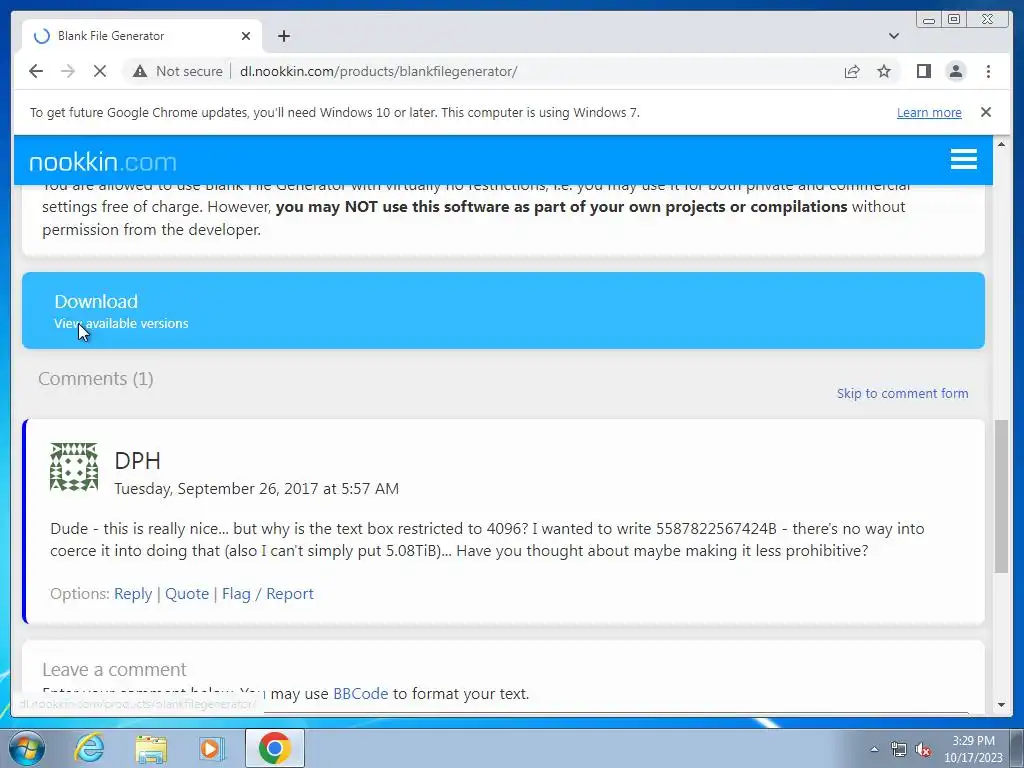The width and height of the screenshot is (1024, 768).
Task: Go back to previous page
Action: point(36,71)
